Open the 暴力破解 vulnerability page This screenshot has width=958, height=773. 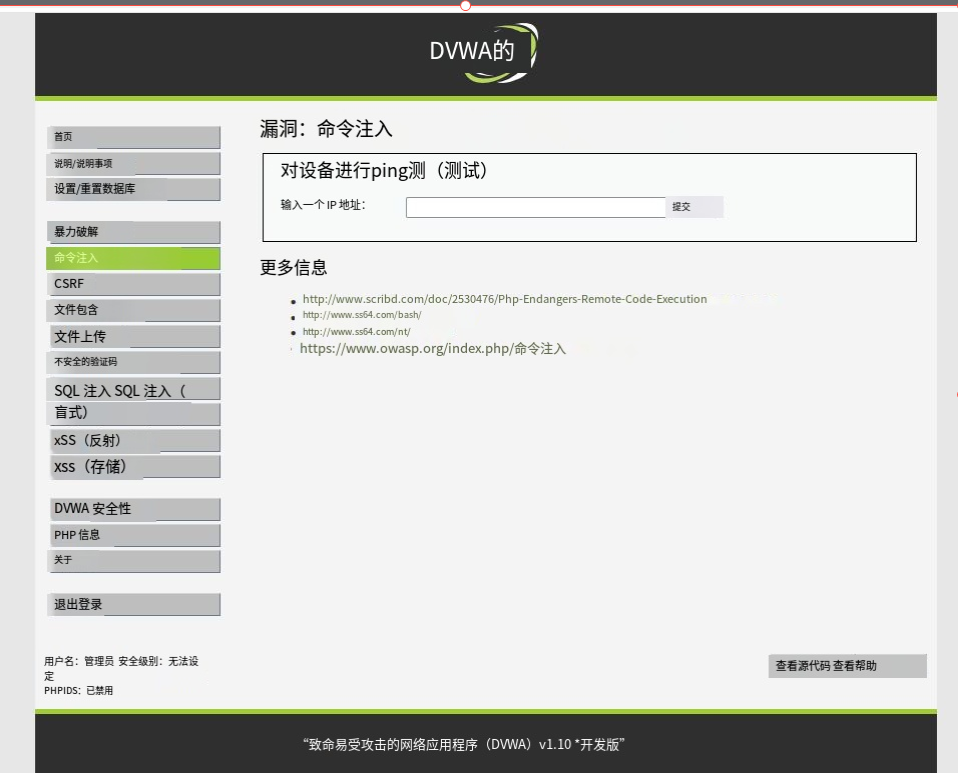pyautogui.click(x=133, y=232)
